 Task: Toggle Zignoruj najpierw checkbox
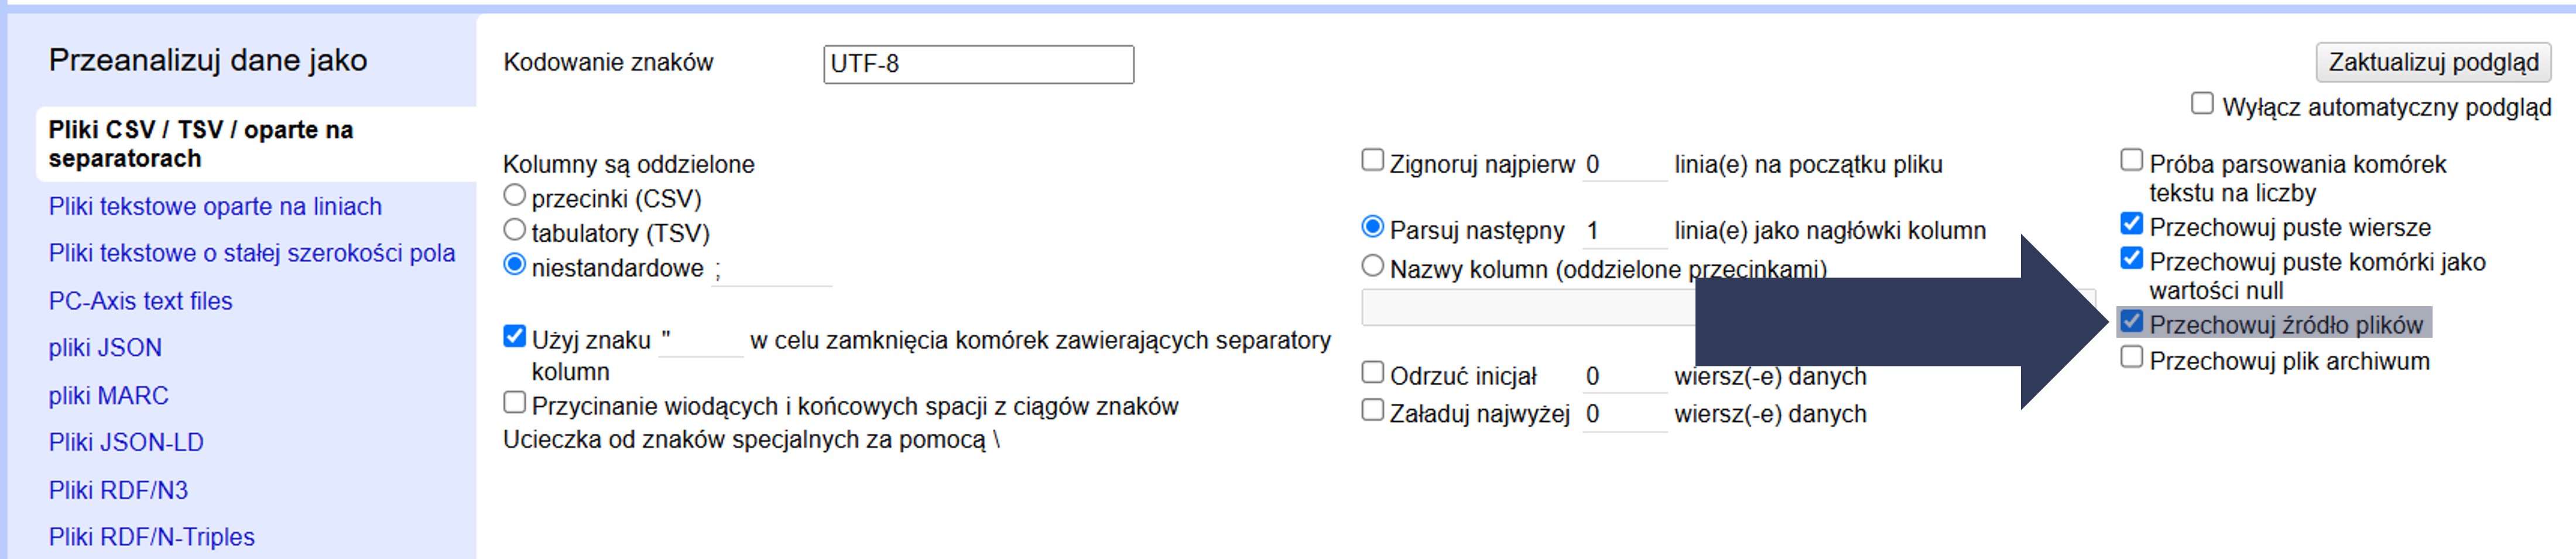(x=1373, y=161)
